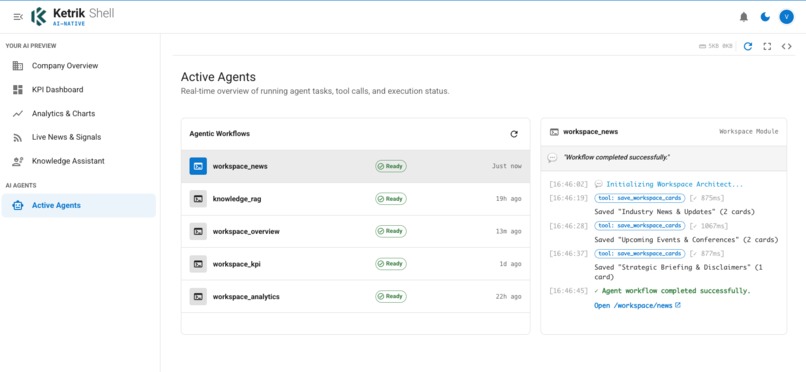Enter fullscreen using the expand icon
This screenshot has width=806, height=372.
(x=767, y=46)
